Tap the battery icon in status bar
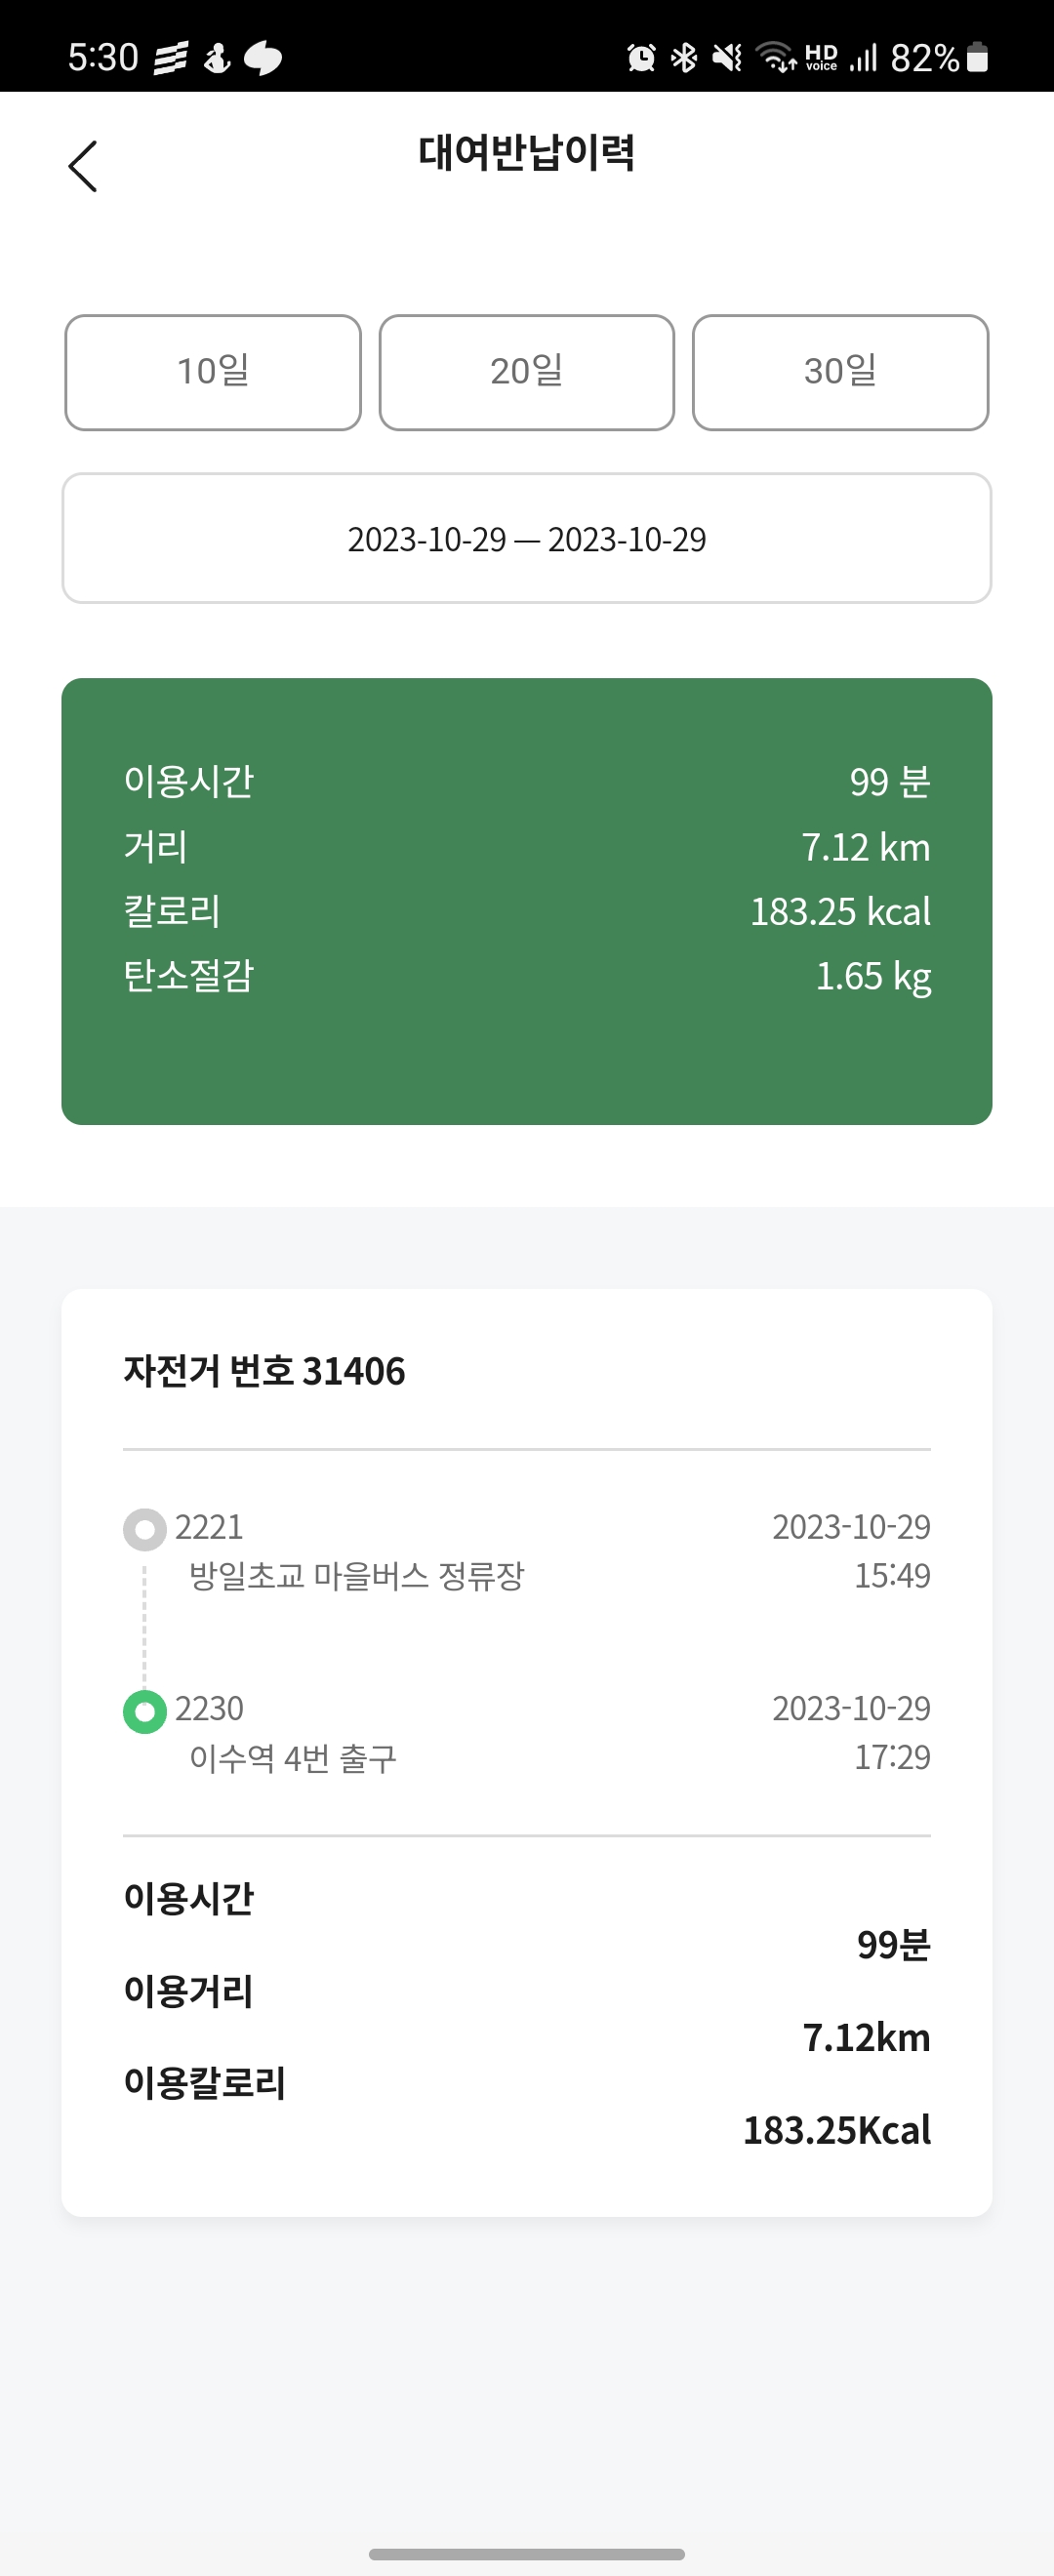 (x=978, y=58)
